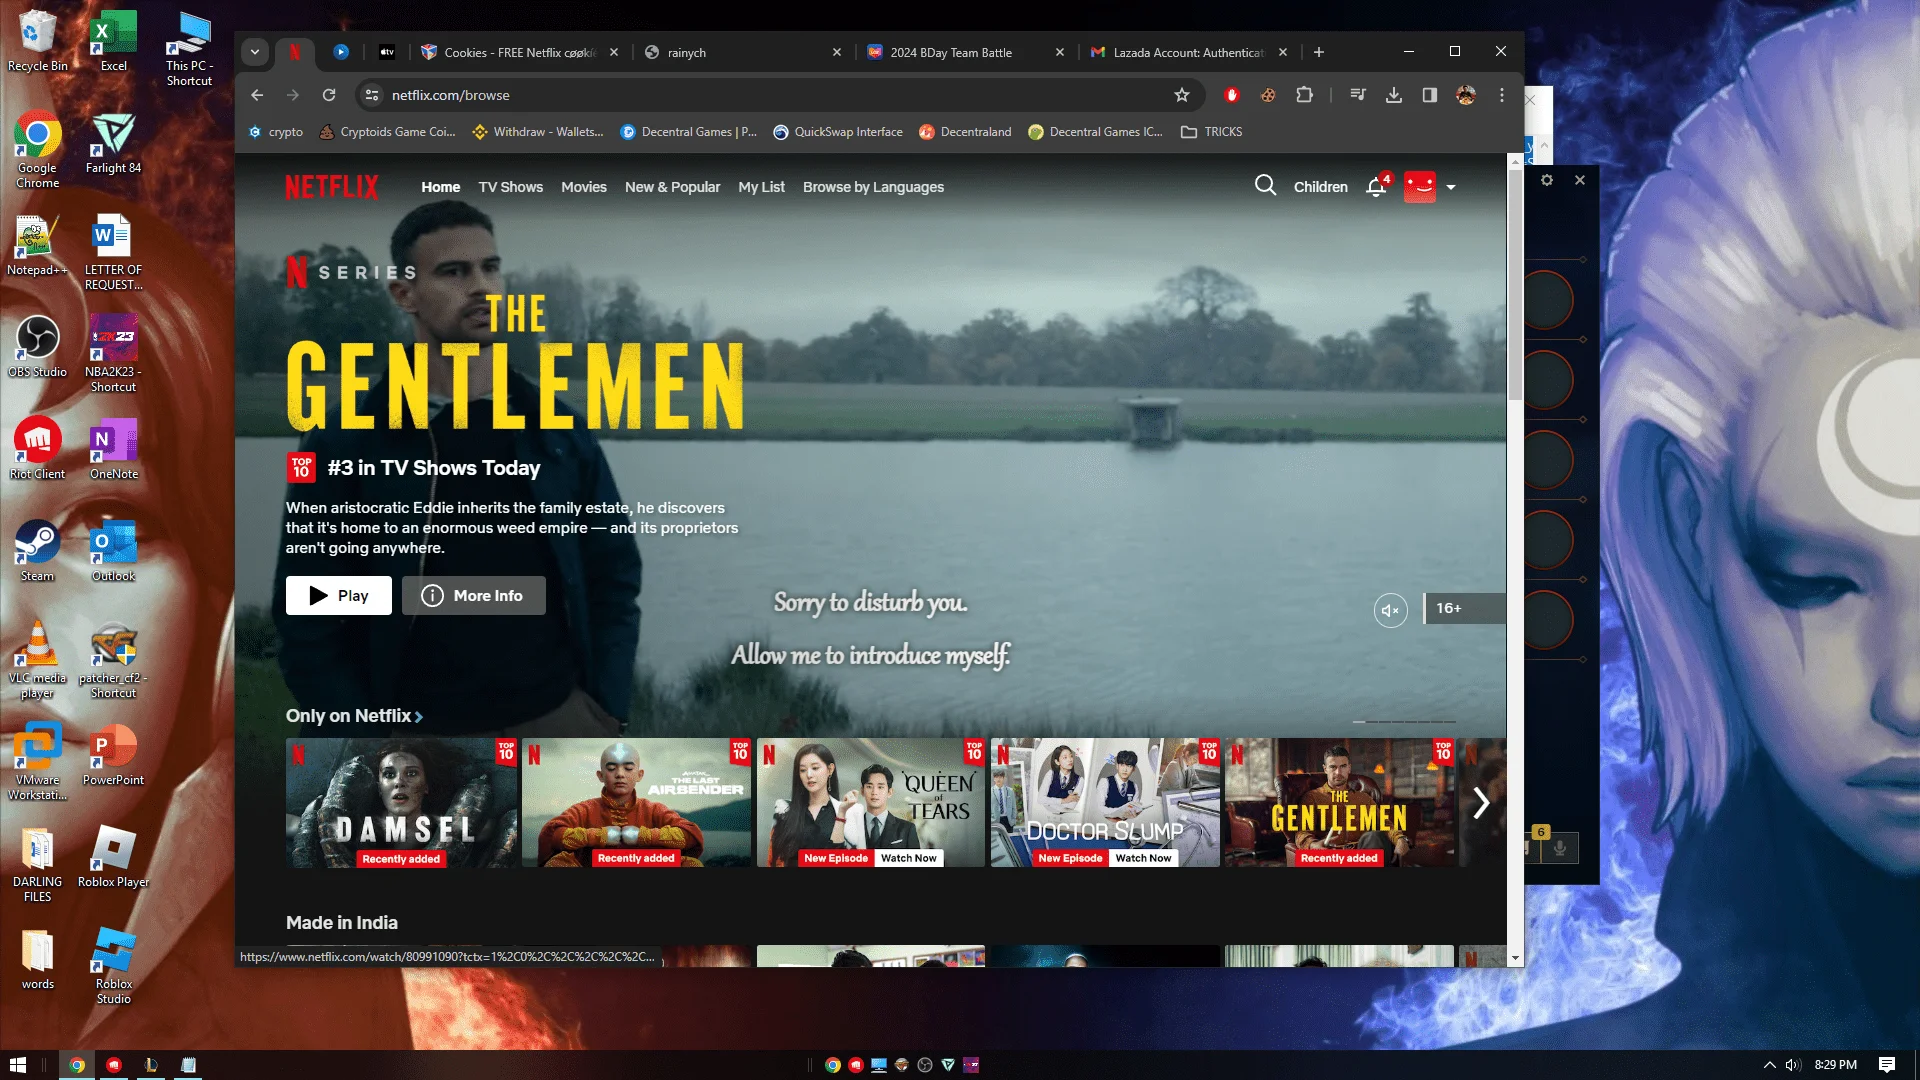Open the Decentraland bookmark
1920x1080 pixels.
(x=965, y=132)
